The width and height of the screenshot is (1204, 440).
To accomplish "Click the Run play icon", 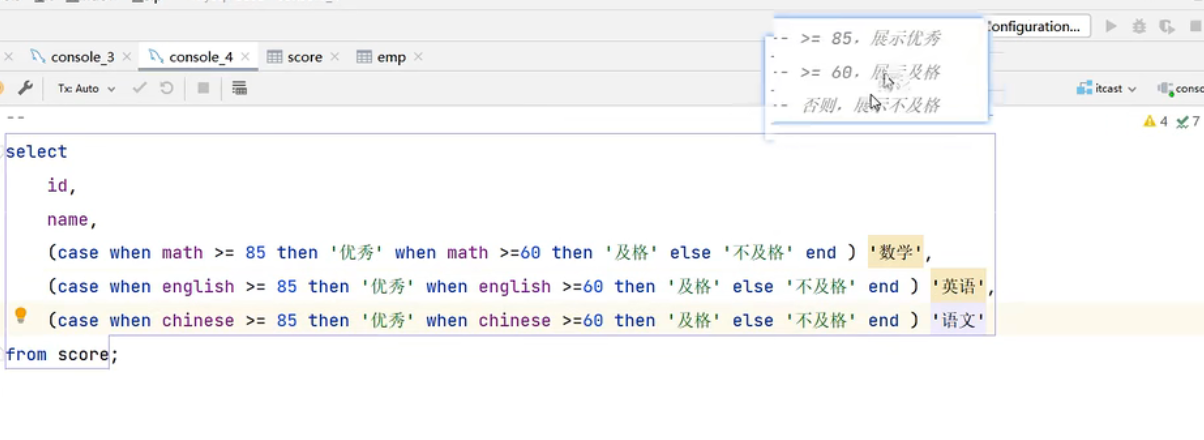I will (1111, 27).
